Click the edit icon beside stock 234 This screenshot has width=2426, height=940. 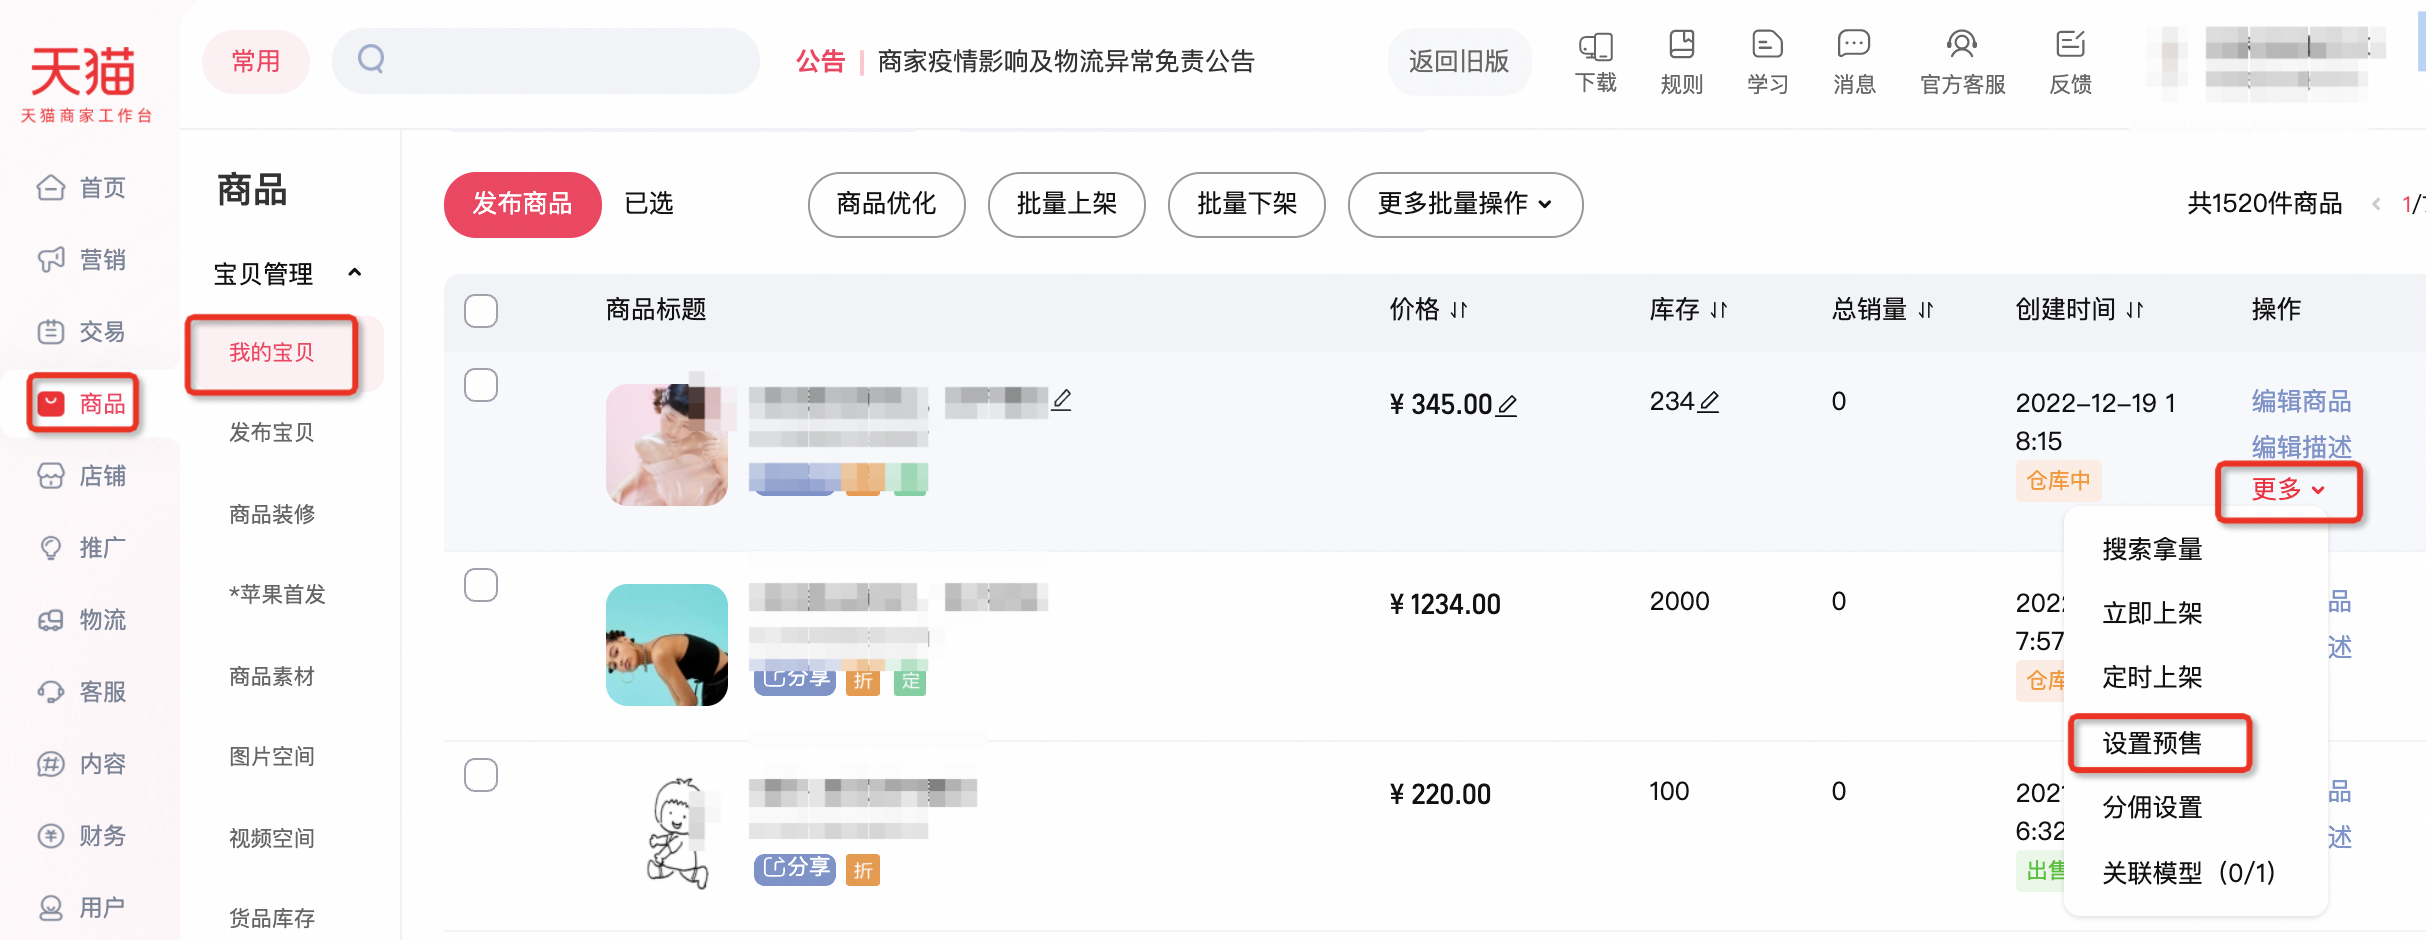pos(1709,402)
